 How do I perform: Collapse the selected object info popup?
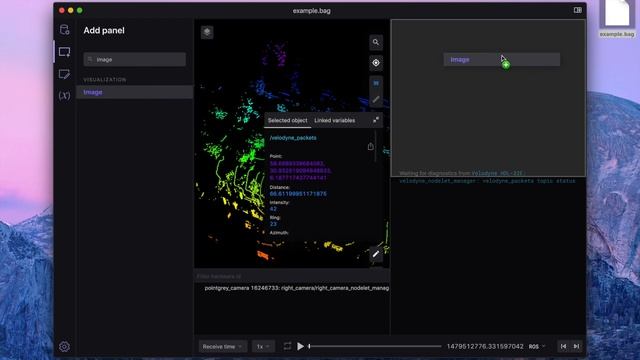tap(376, 120)
